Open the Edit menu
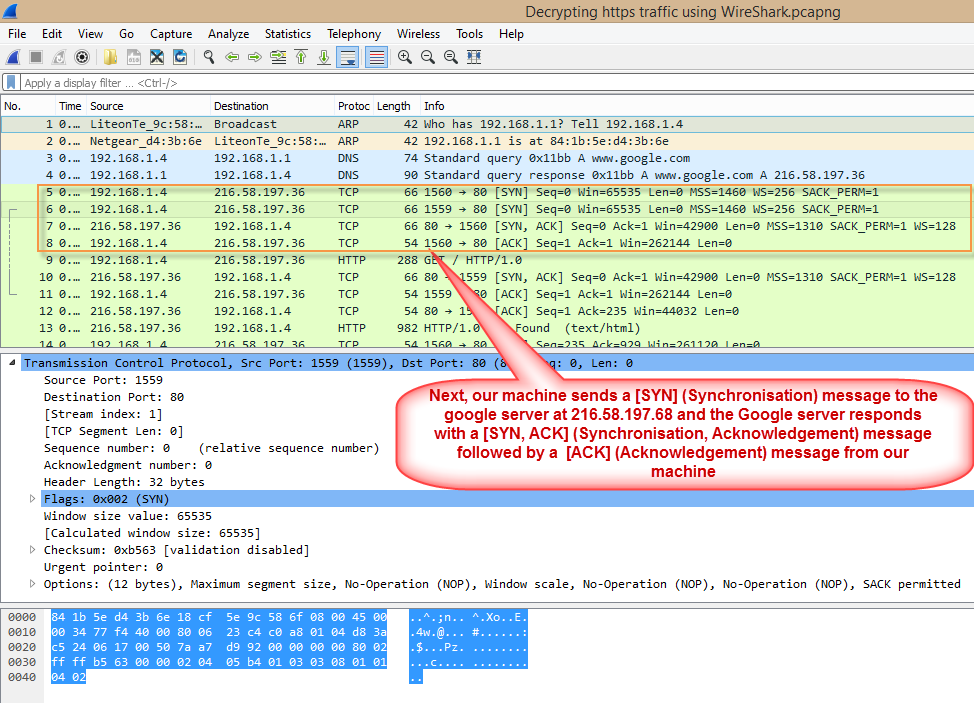This screenshot has width=974, height=703. (x=52, y=34)
